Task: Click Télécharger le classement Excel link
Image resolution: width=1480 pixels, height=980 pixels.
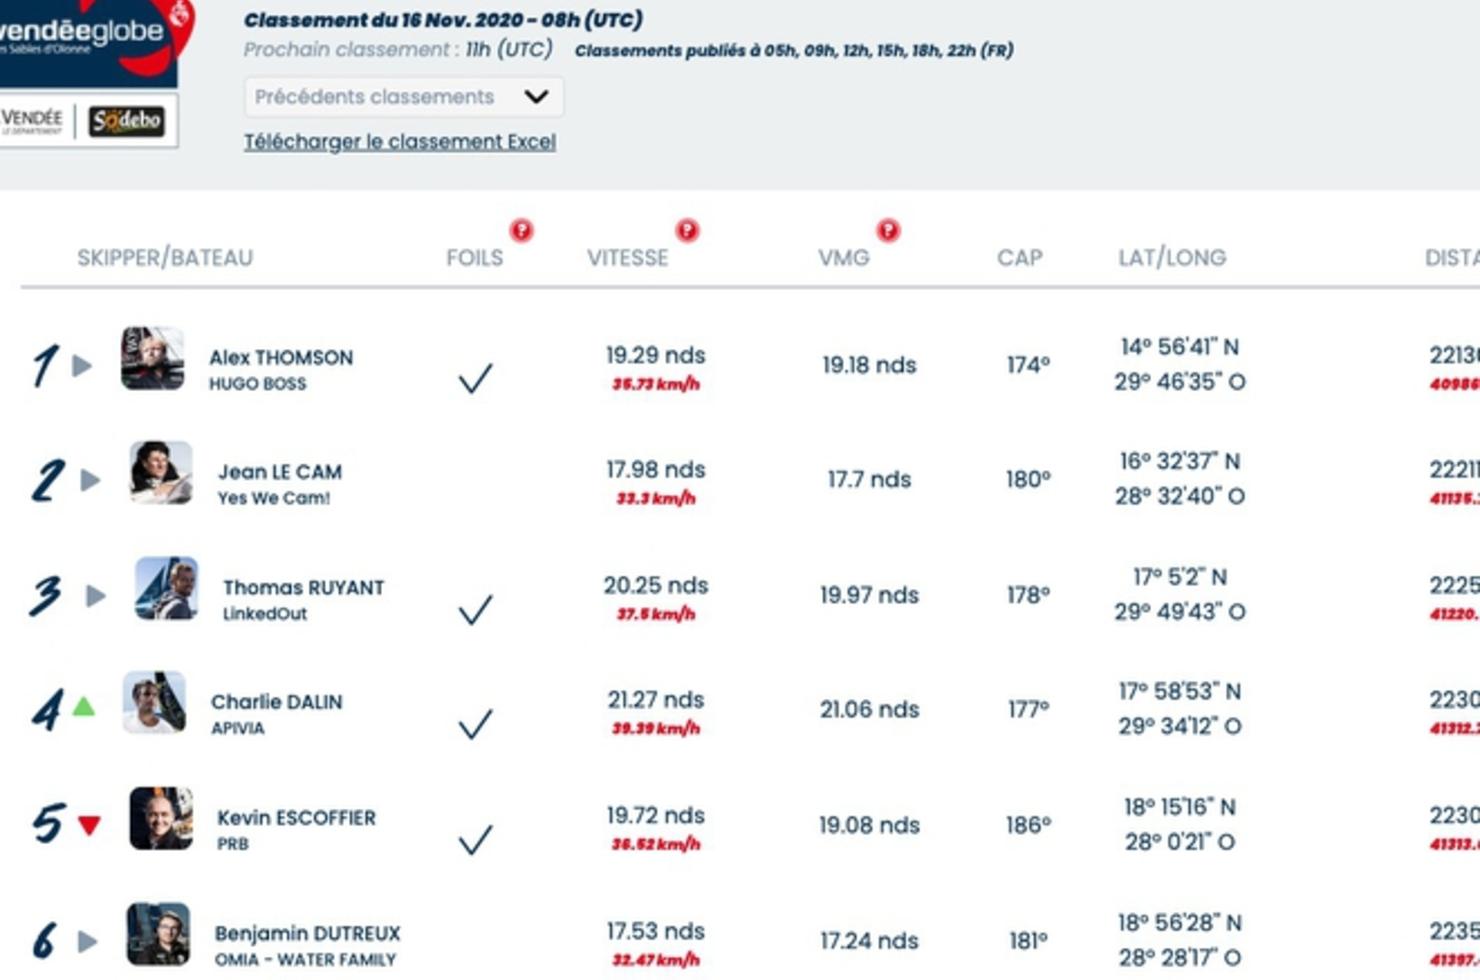Action: click(x=400, y=142)
